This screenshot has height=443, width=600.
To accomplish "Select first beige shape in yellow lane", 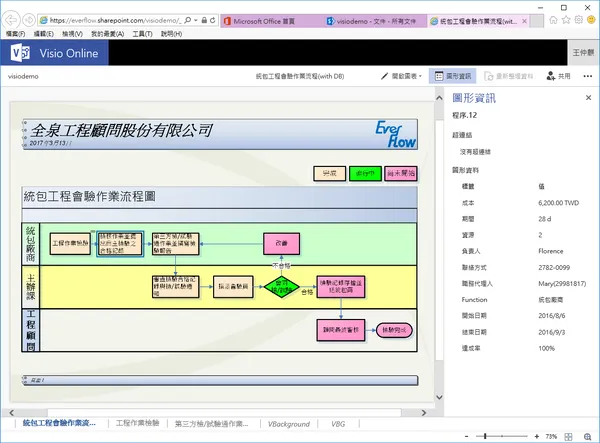I will pos(176,287).
